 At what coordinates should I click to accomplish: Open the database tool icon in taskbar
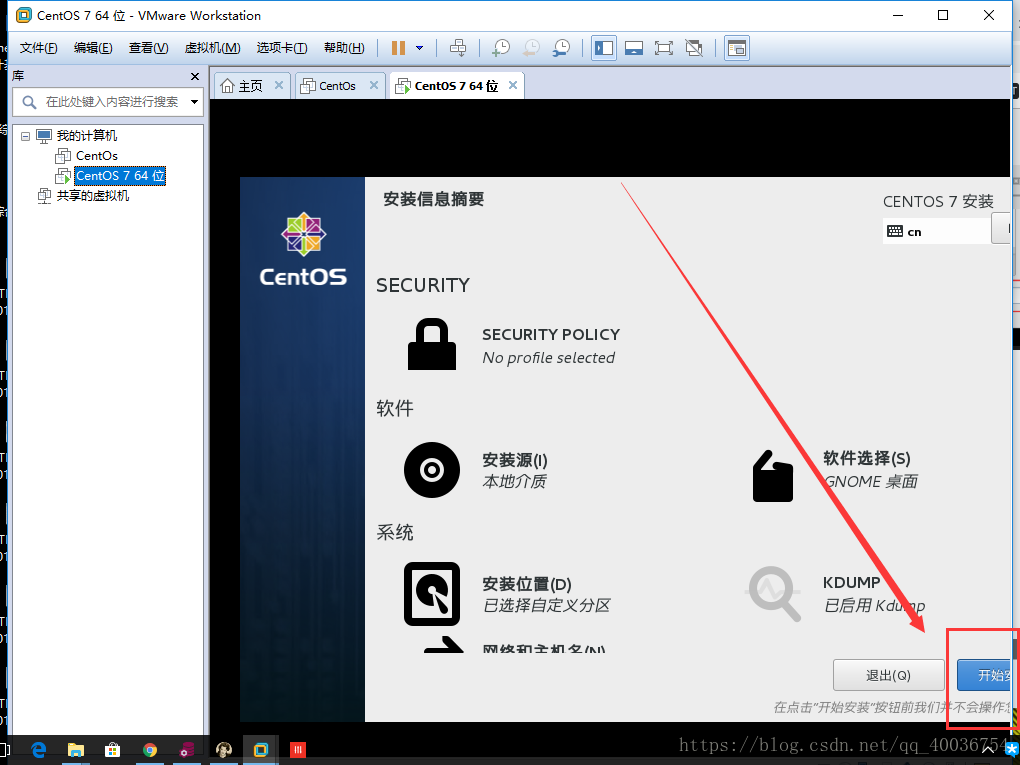point(187,750)
